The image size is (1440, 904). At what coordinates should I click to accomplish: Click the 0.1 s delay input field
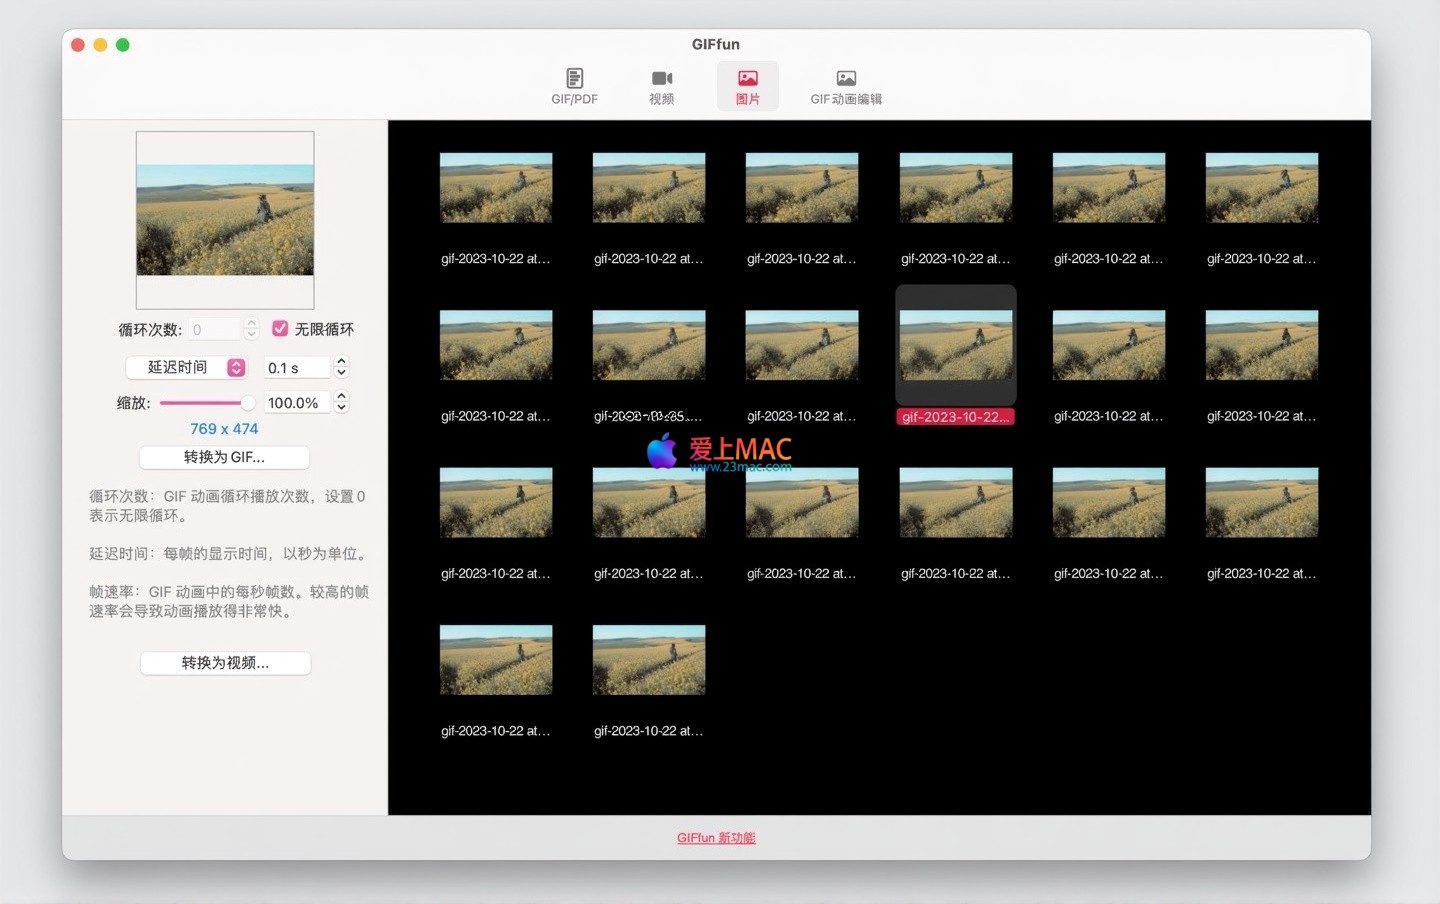(x=296, y=368)
